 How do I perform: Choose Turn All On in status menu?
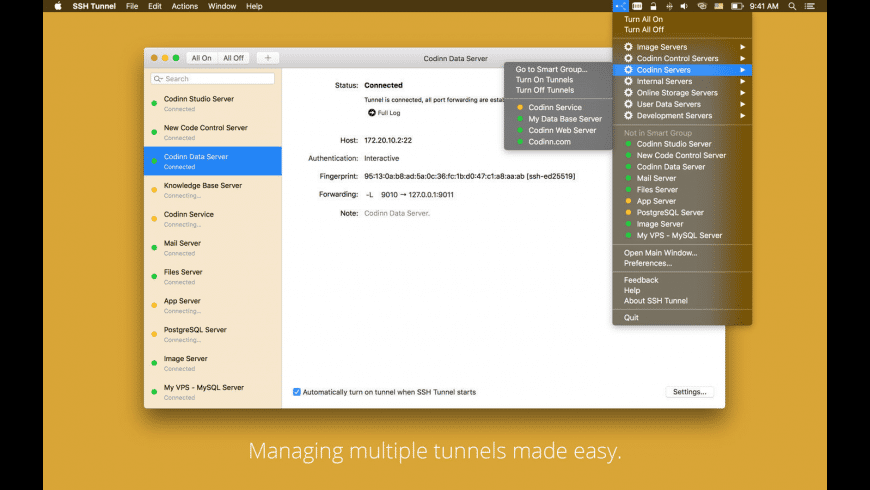(682, 19)
